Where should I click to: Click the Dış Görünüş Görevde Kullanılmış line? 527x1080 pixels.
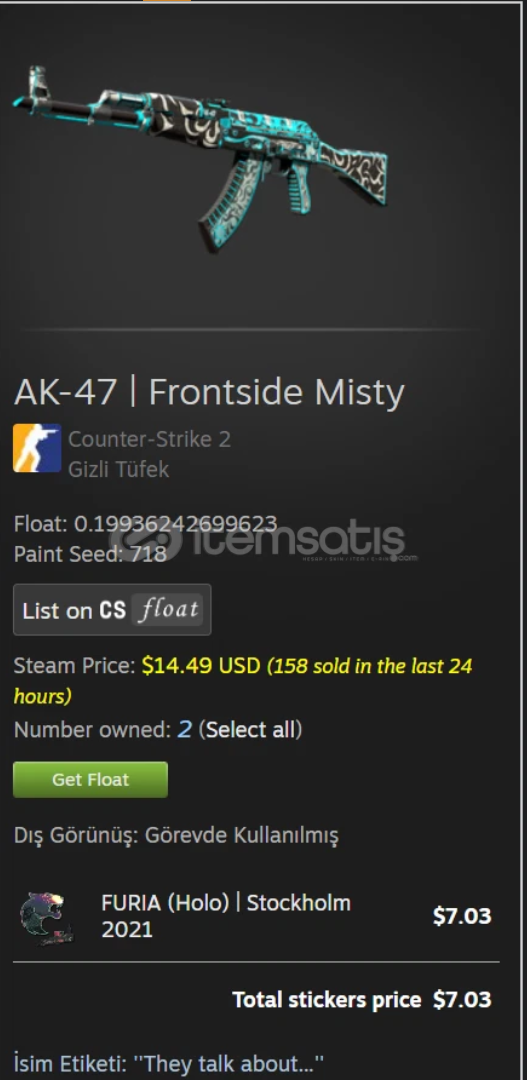point(176,836)
